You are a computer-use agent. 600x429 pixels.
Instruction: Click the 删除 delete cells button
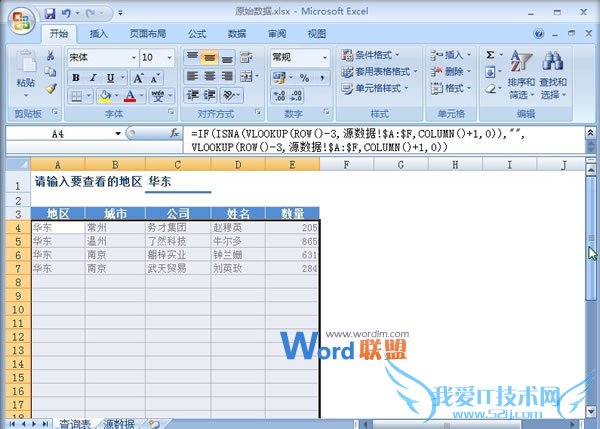pos(451,72)
